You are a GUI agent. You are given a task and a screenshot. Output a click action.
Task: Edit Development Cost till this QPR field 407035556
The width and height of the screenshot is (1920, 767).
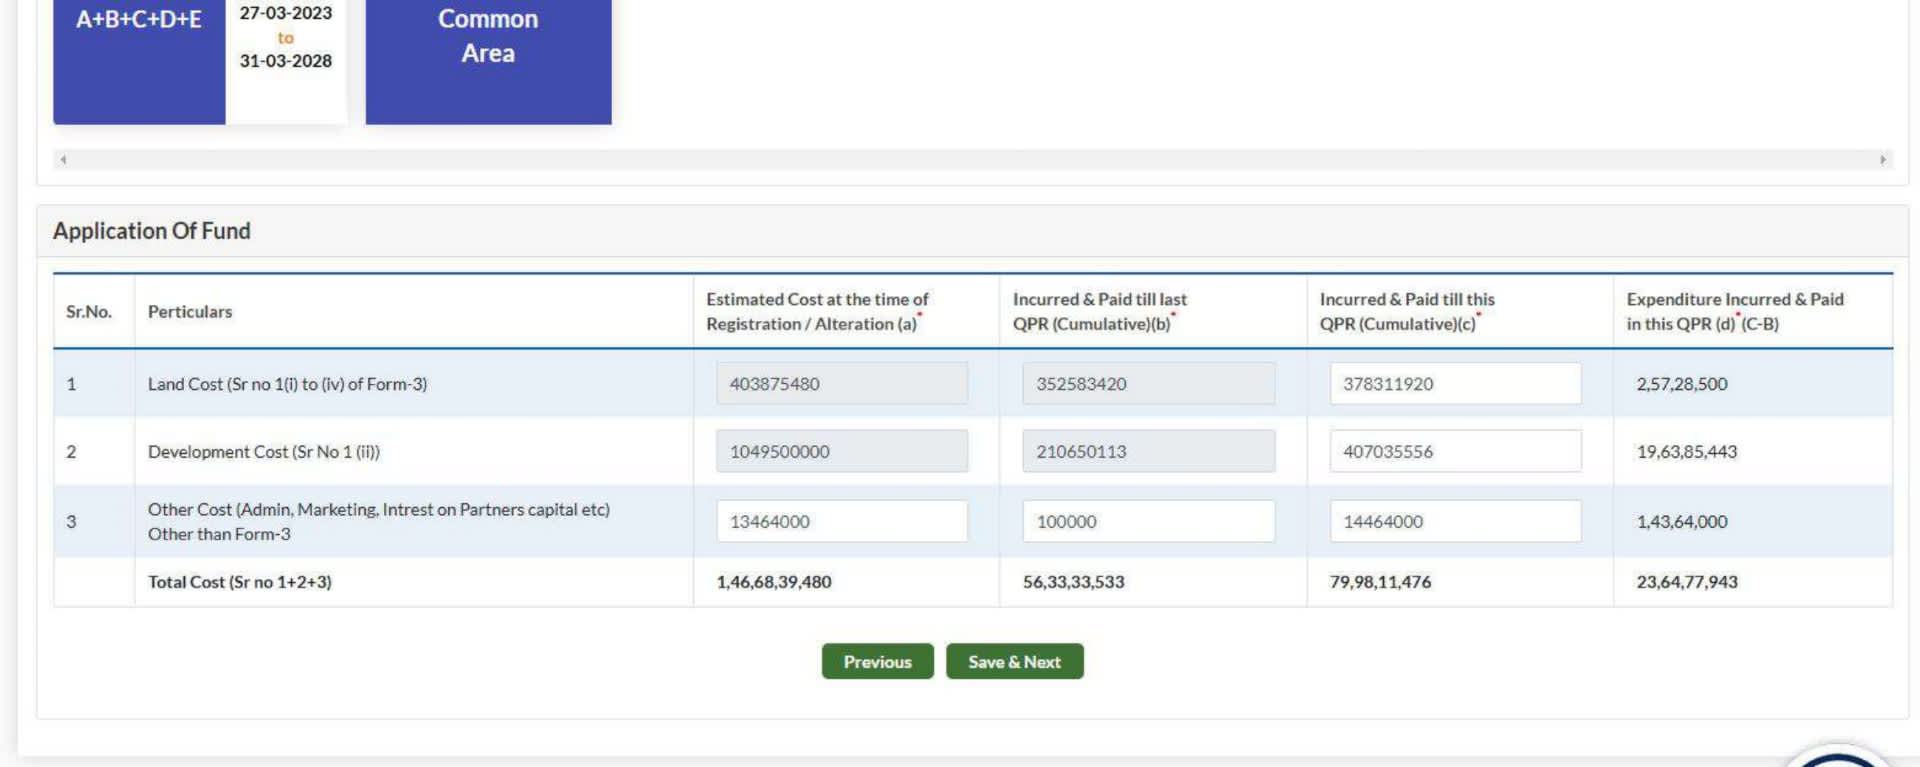point(1455,451)
